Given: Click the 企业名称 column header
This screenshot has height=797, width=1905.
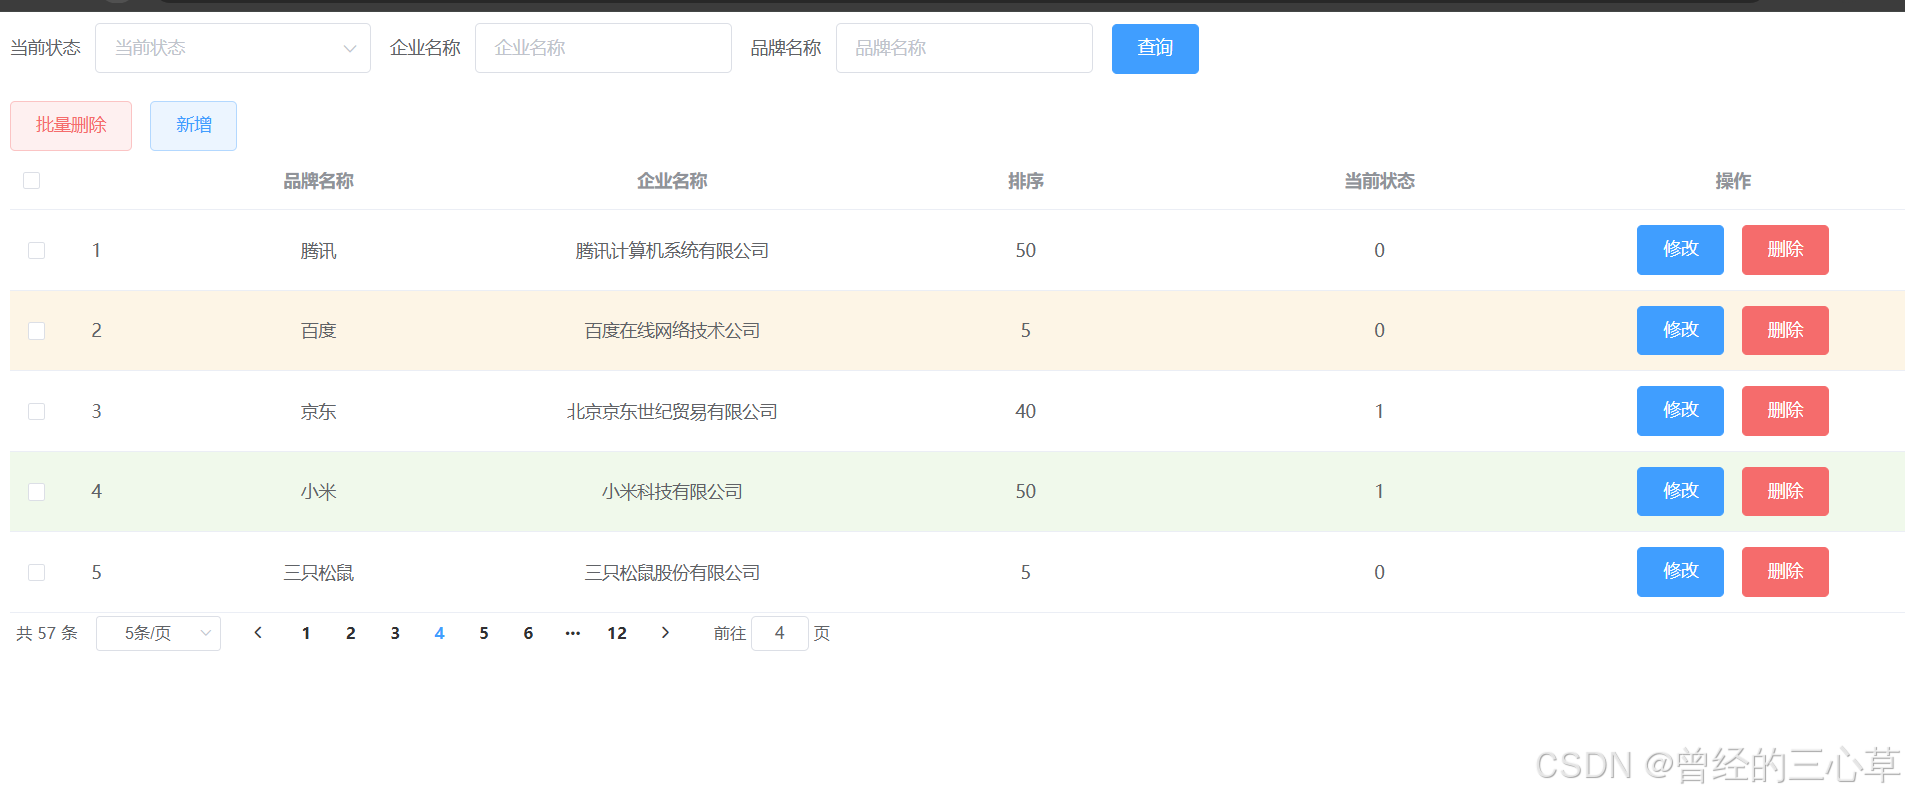Looking at the screenshot, I should click(672, 181).
